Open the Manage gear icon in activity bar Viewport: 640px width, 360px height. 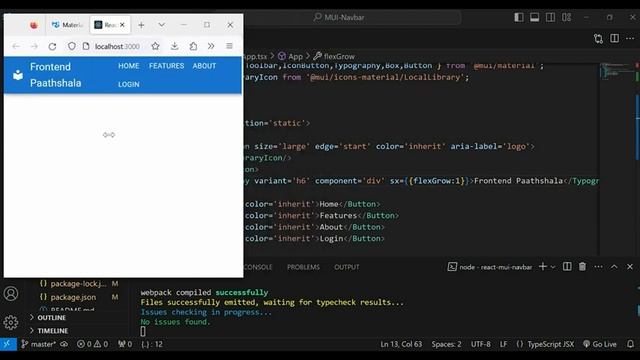coord(11,322)
